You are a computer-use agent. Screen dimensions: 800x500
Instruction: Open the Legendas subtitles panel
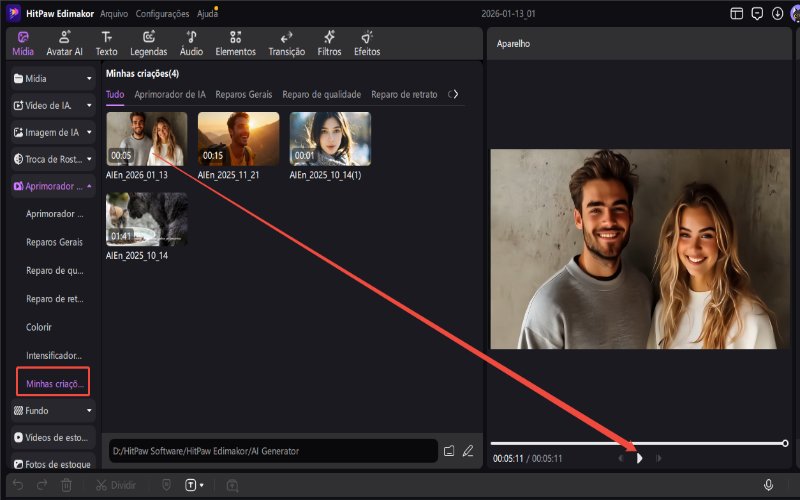click(148, 42)
